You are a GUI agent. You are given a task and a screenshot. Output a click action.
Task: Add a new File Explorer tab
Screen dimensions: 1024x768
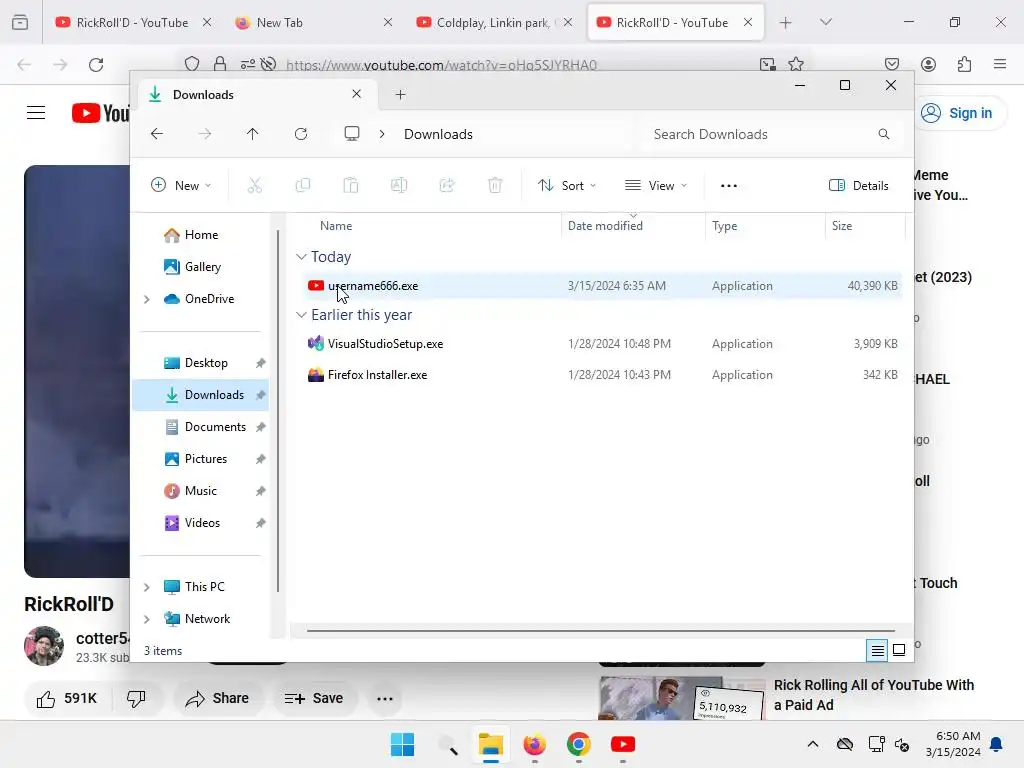[400, 95]
